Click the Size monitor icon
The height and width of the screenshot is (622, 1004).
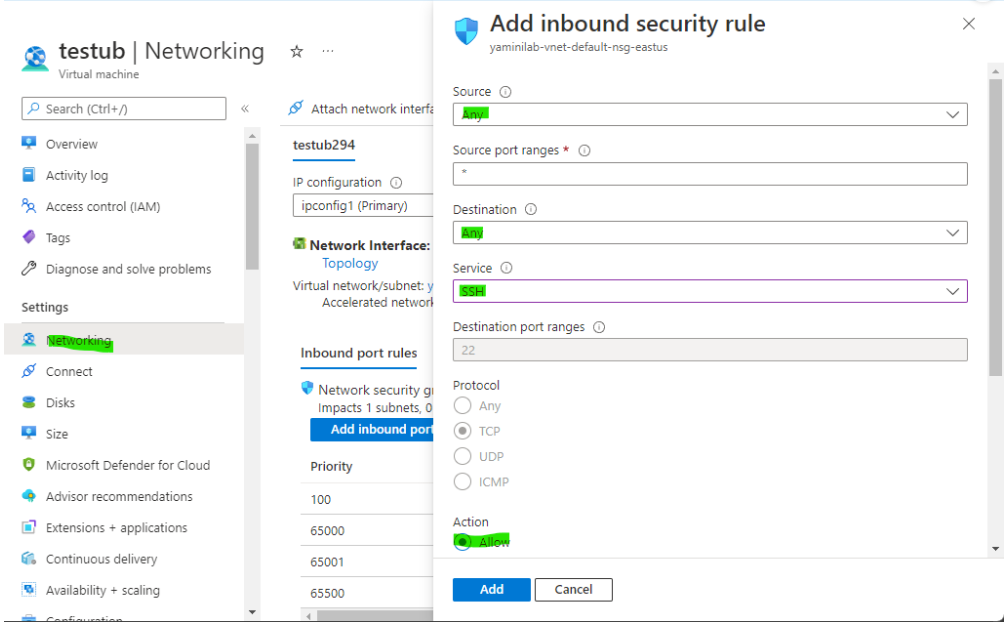pyautogui.click(x=29, y=433)
